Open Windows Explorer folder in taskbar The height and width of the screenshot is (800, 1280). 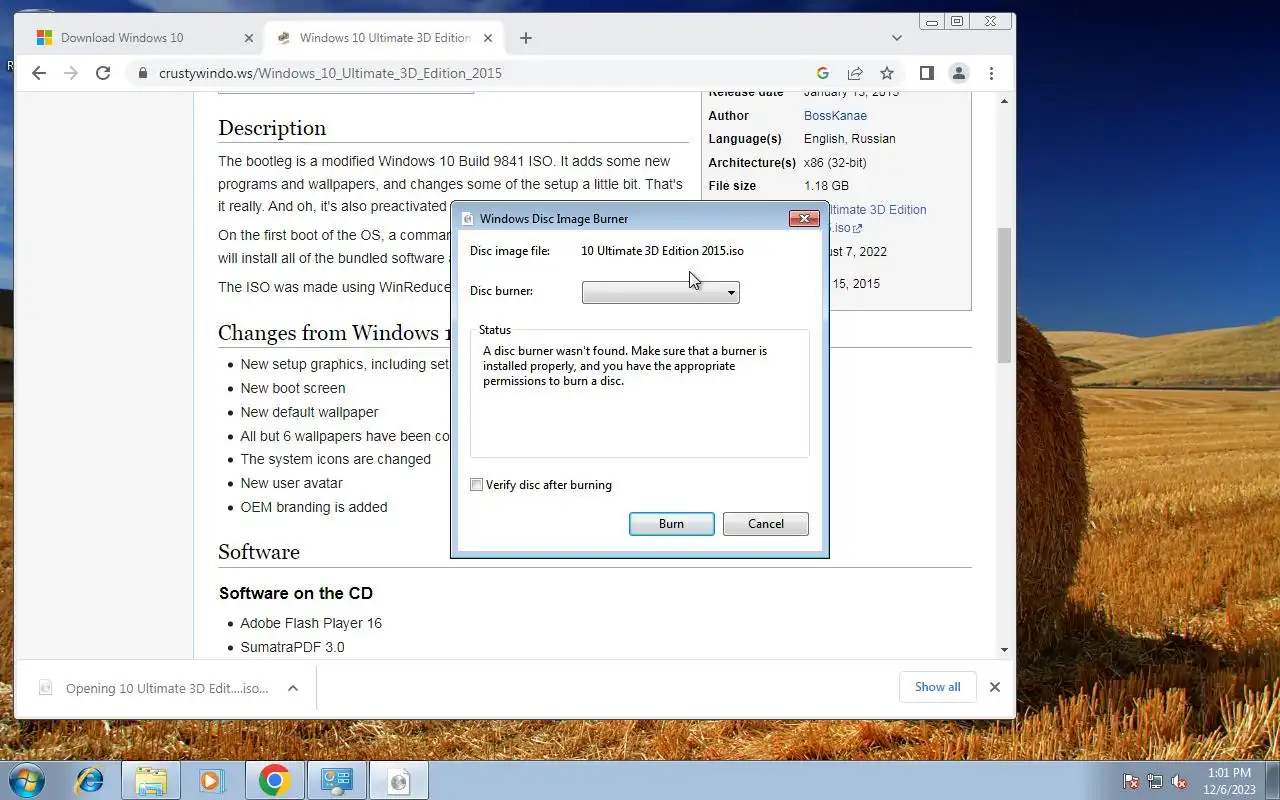(x=151, y=780)
